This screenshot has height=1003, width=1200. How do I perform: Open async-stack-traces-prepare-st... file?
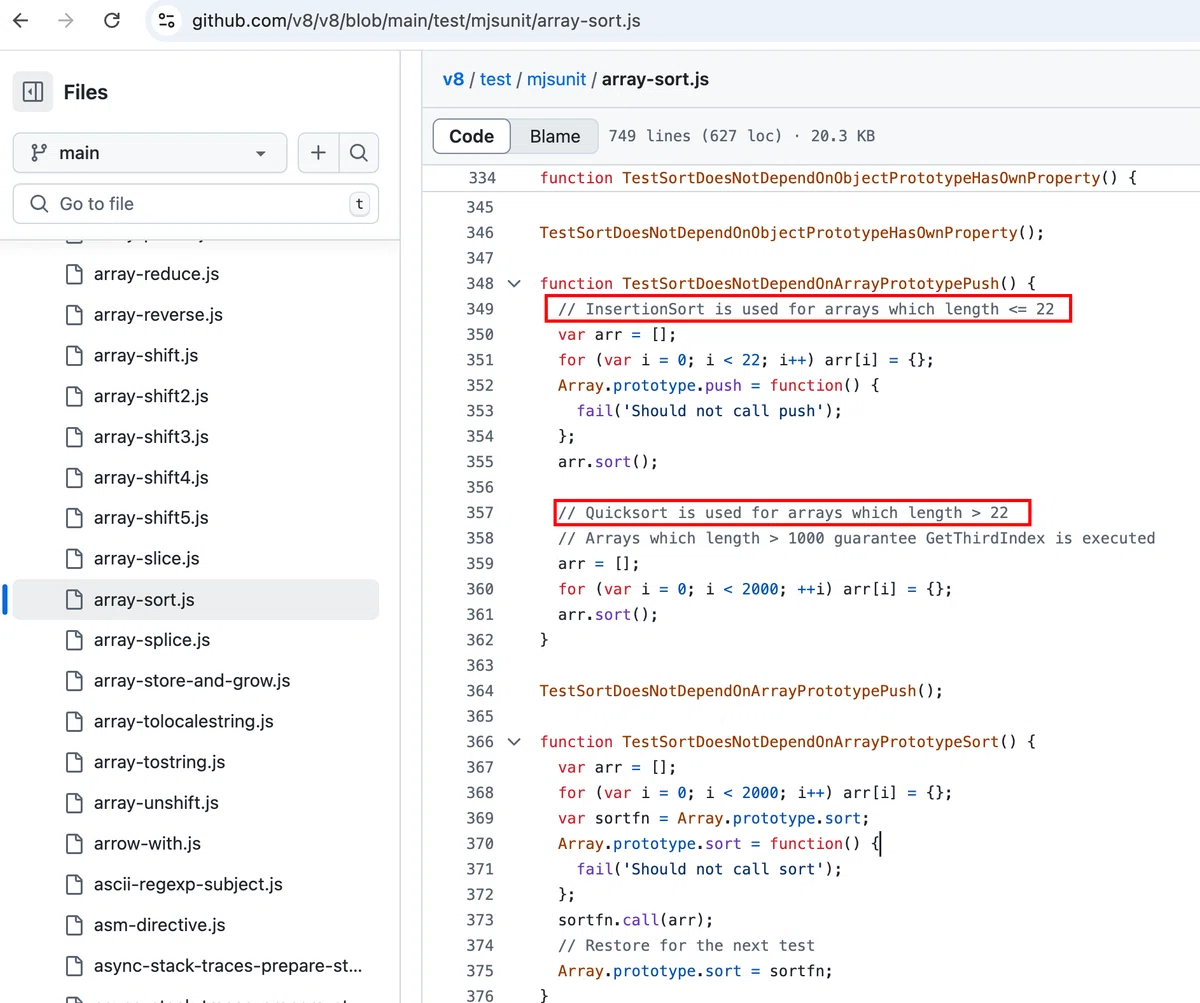point(228,967)
